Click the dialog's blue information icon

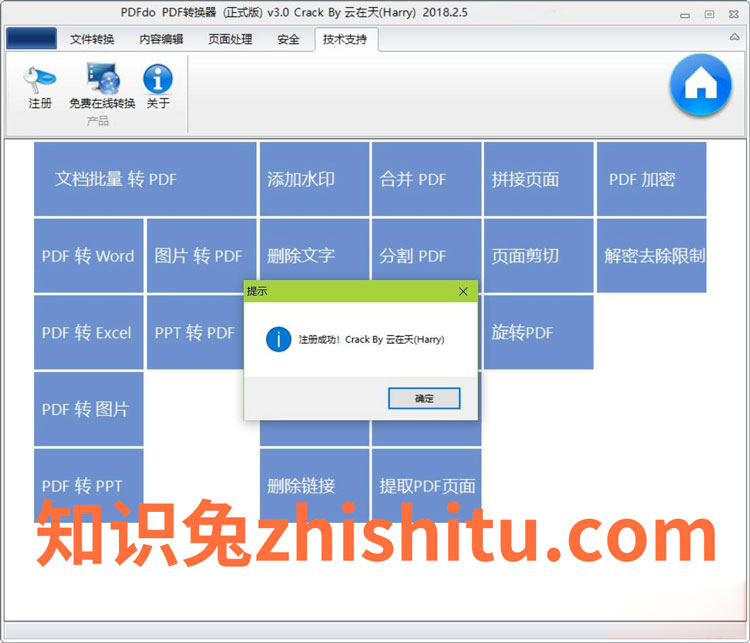click(x=278, y=339)
